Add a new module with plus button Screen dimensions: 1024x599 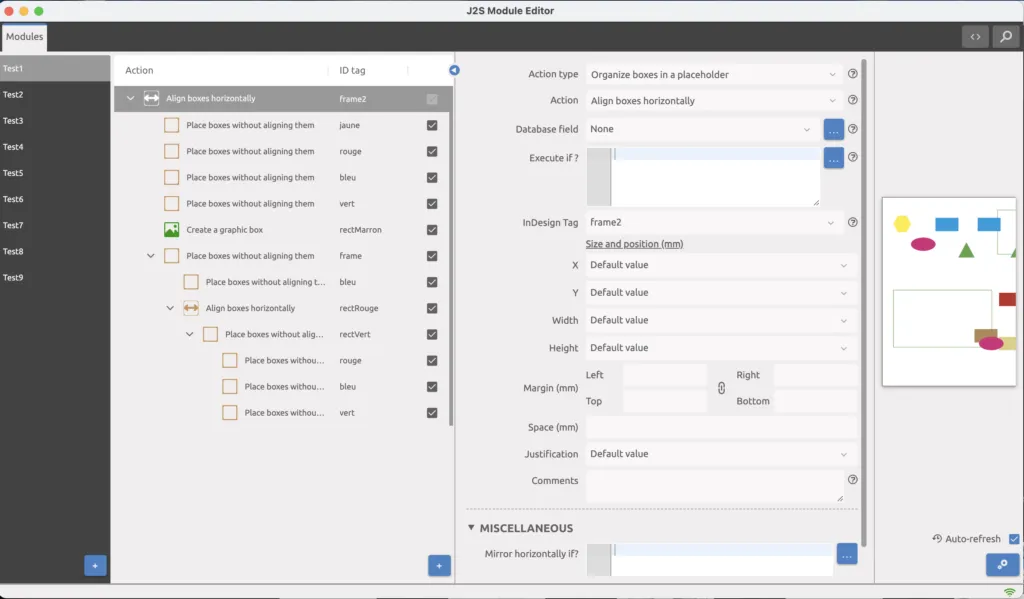tap(95, 565)
